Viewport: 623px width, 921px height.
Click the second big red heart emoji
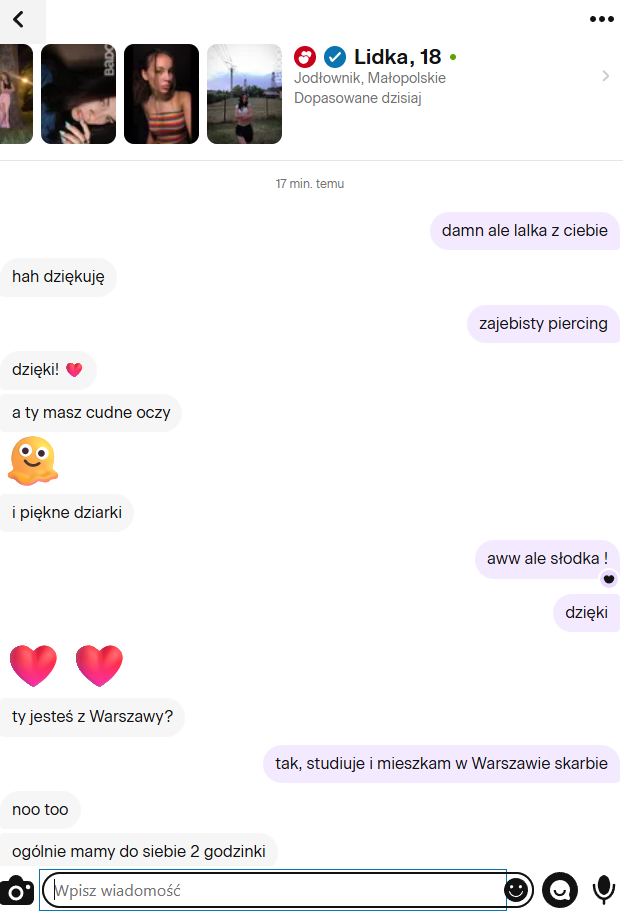99,665
